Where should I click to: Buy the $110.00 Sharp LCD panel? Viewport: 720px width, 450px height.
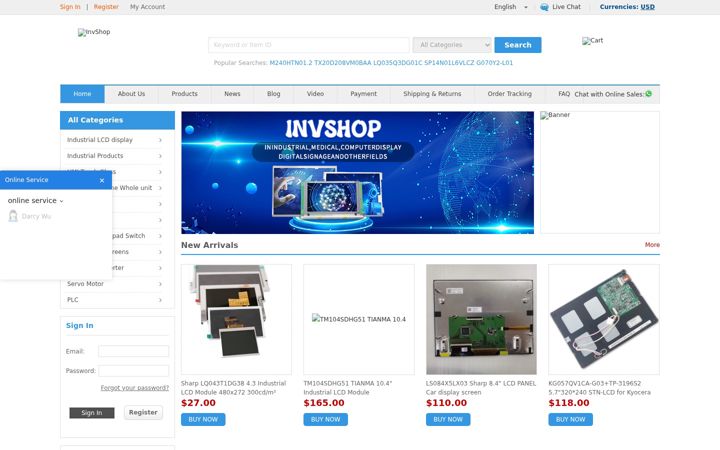[x=448, y=420]
